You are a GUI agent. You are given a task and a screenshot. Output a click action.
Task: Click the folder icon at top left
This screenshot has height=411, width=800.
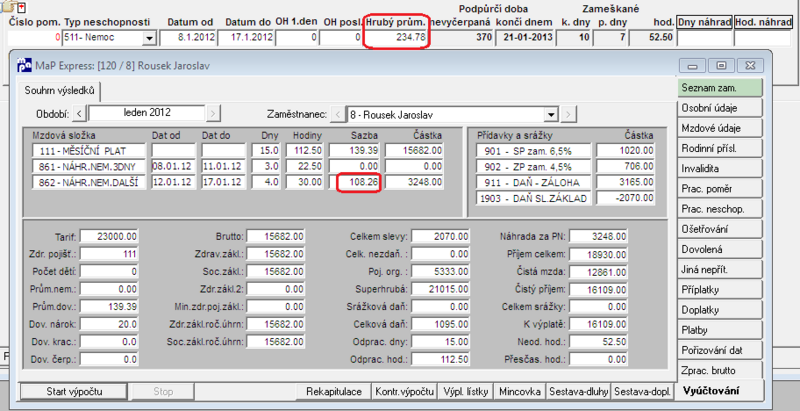point(8,7)
